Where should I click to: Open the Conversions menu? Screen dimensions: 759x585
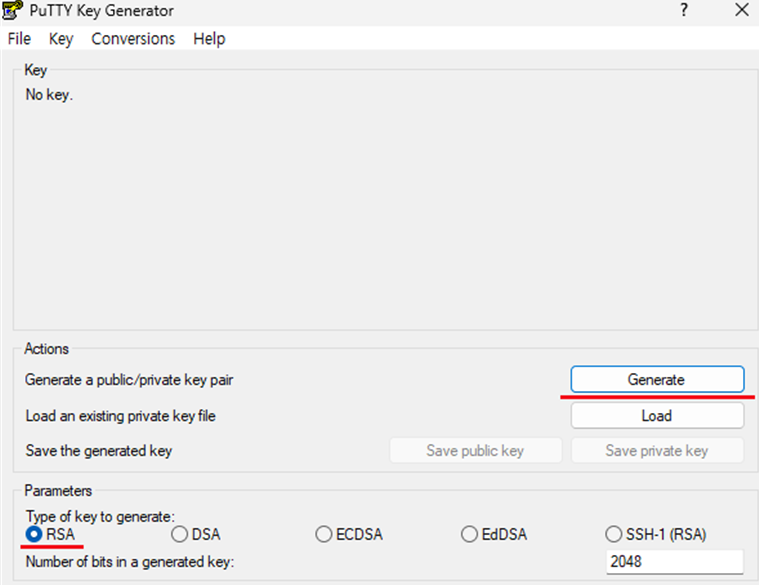[133, 39]
